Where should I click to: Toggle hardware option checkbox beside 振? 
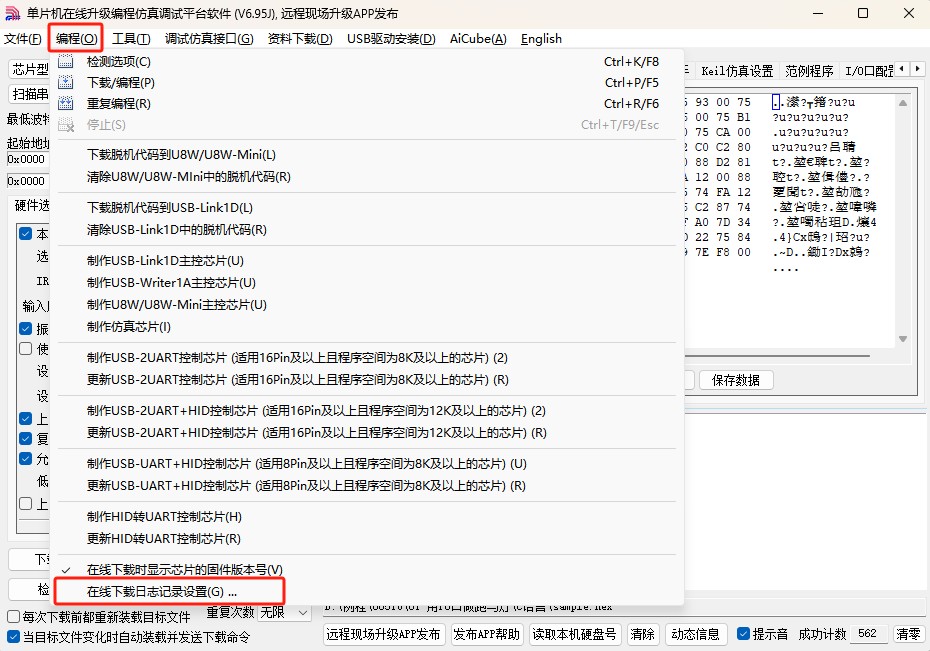[x=26, y=328]
